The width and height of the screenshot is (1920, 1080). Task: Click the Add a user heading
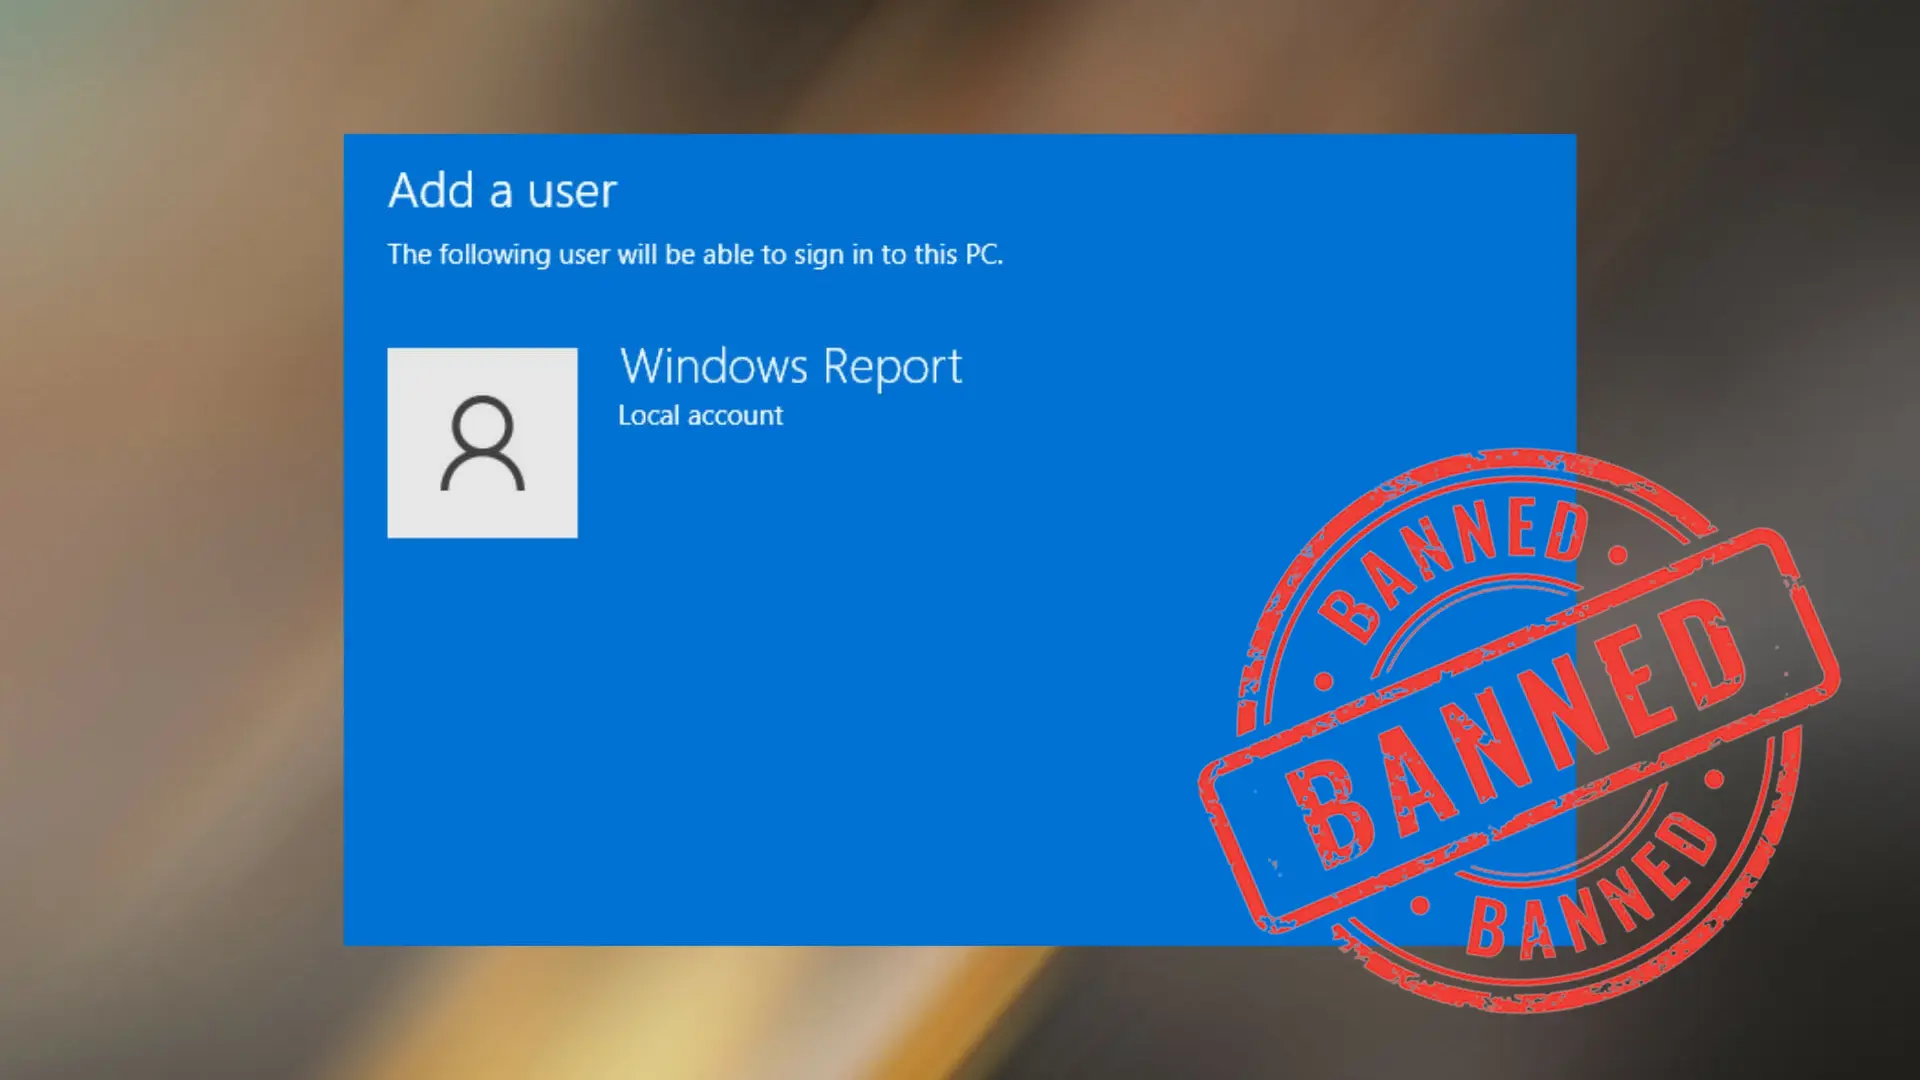(502, 192)
